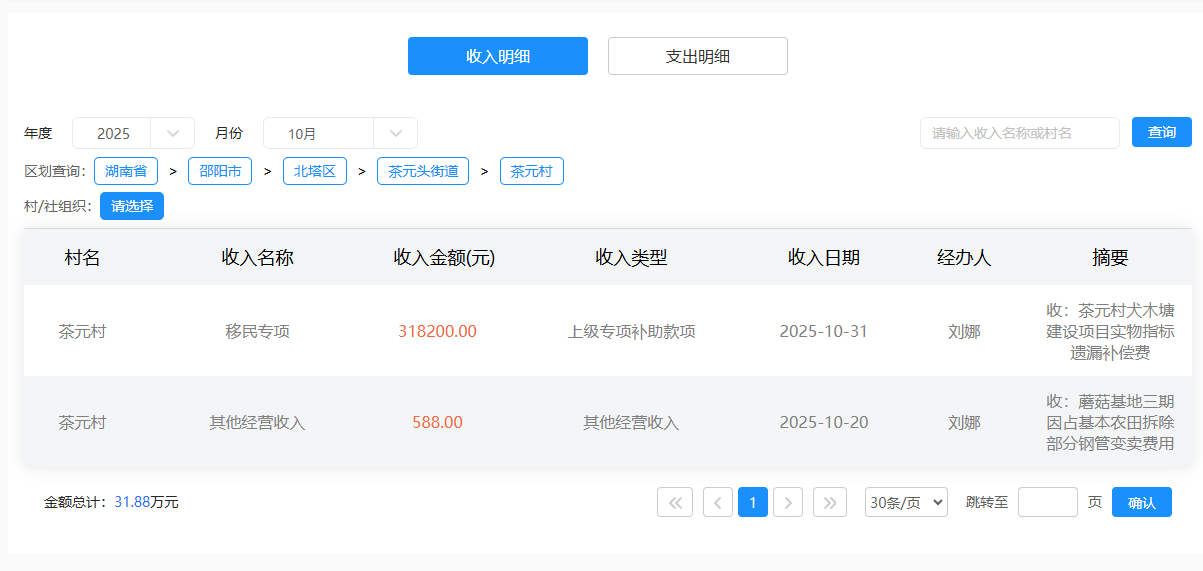Go to first page double-arrow icon
The image size is (1203, 571).
point(674,502)
